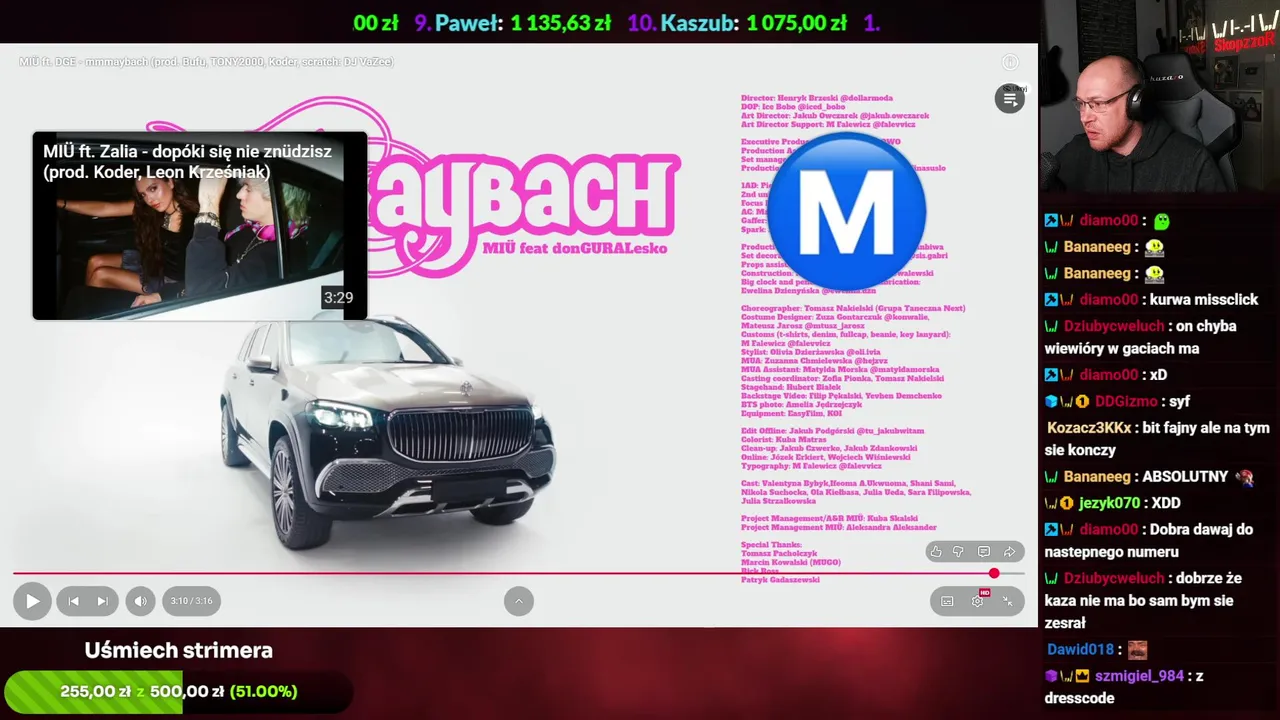Open the HD settings gear
Viewport: 1280px width, 720px height.
(978, 600)
